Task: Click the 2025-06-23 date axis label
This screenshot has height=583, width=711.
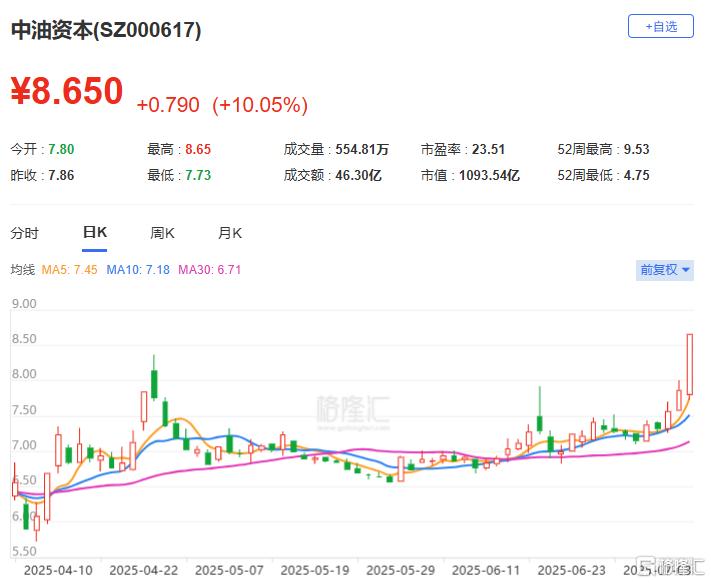Action: [x=572, y=570]
